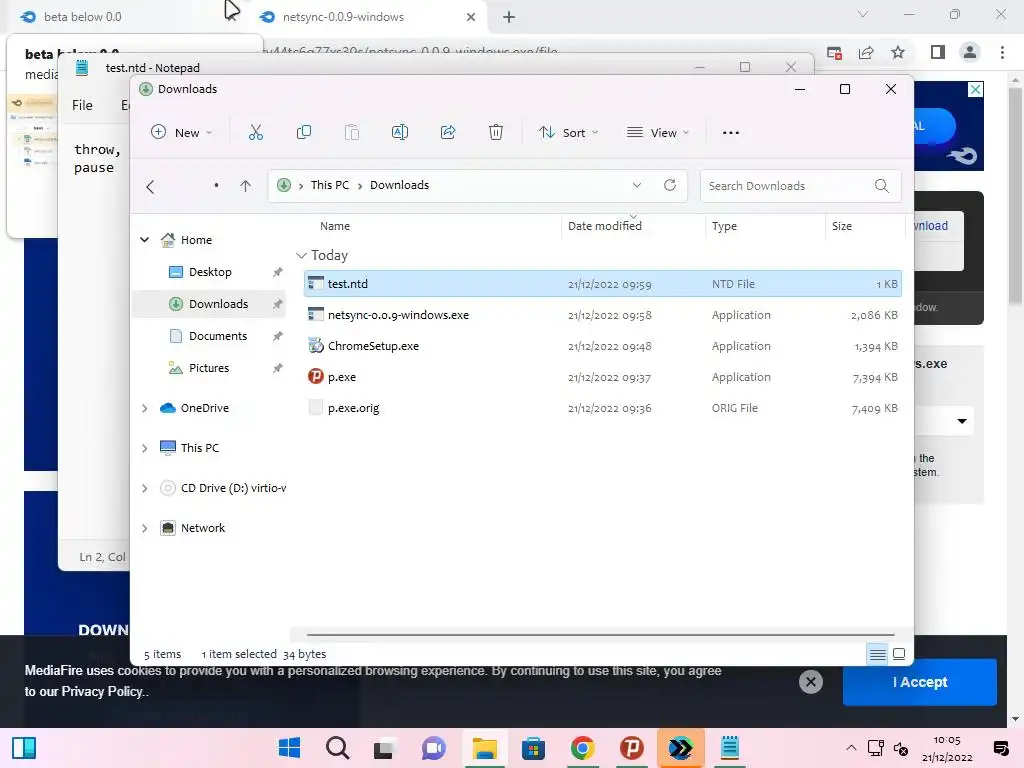Select ChromeSetup.exe file
This screenshot has width=1024, height=768.
point(602,346)
